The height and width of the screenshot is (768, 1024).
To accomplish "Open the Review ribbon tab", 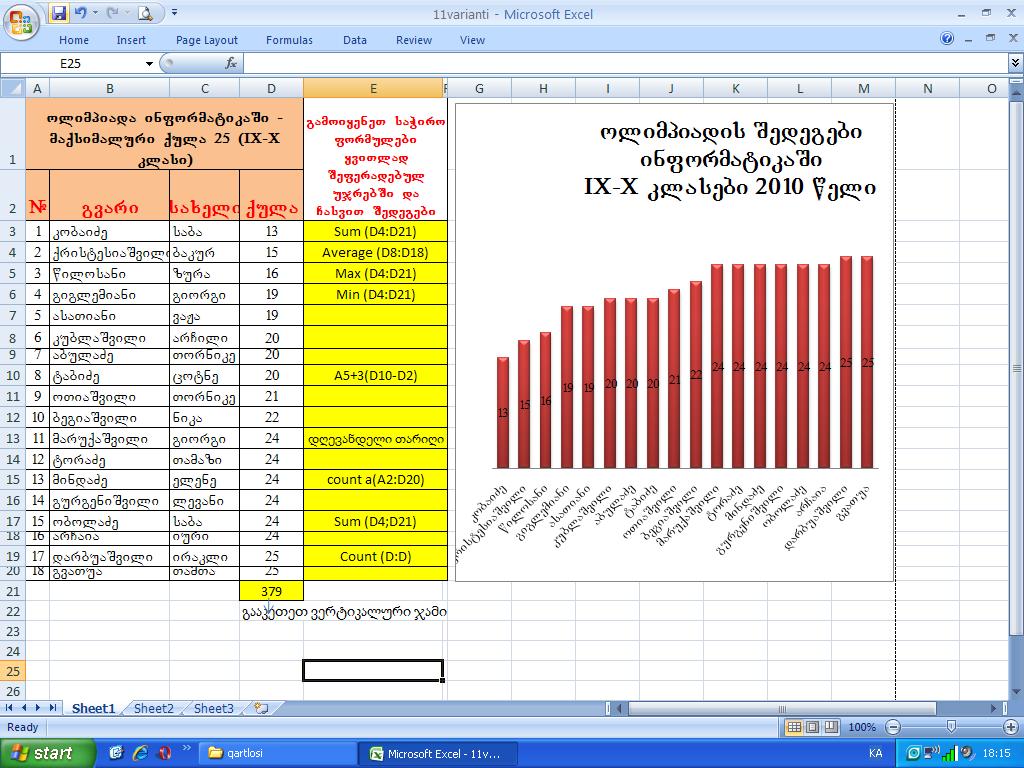I will coord(413,40).
